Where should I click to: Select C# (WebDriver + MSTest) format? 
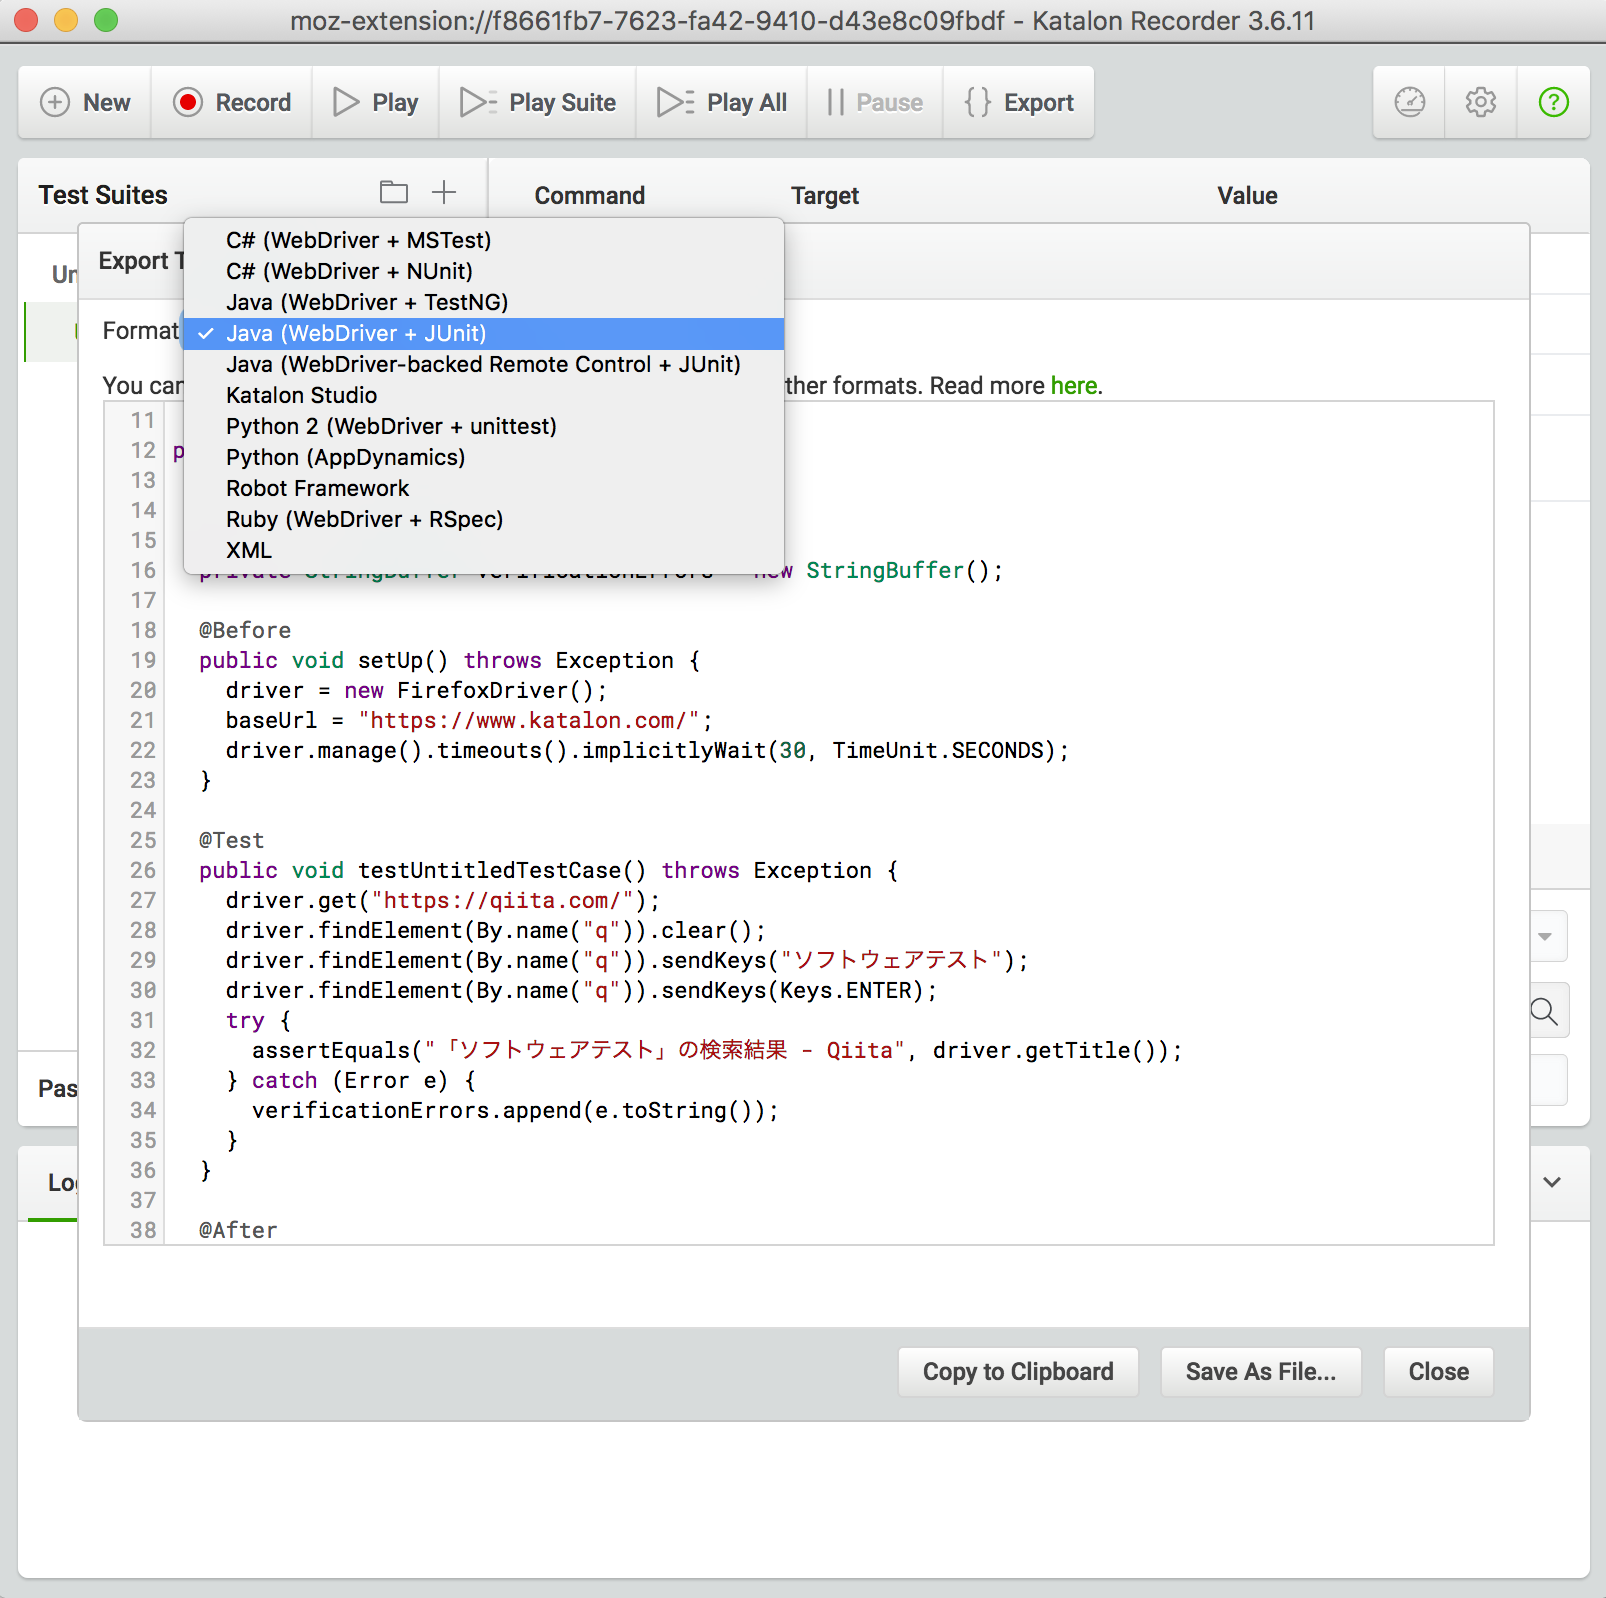click(x=358, y=240)
